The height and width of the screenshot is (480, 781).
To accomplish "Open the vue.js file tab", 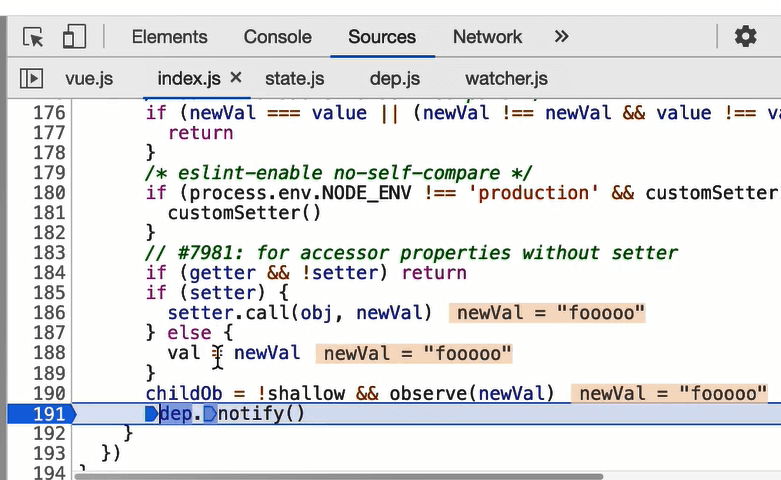I will (89, 79).
